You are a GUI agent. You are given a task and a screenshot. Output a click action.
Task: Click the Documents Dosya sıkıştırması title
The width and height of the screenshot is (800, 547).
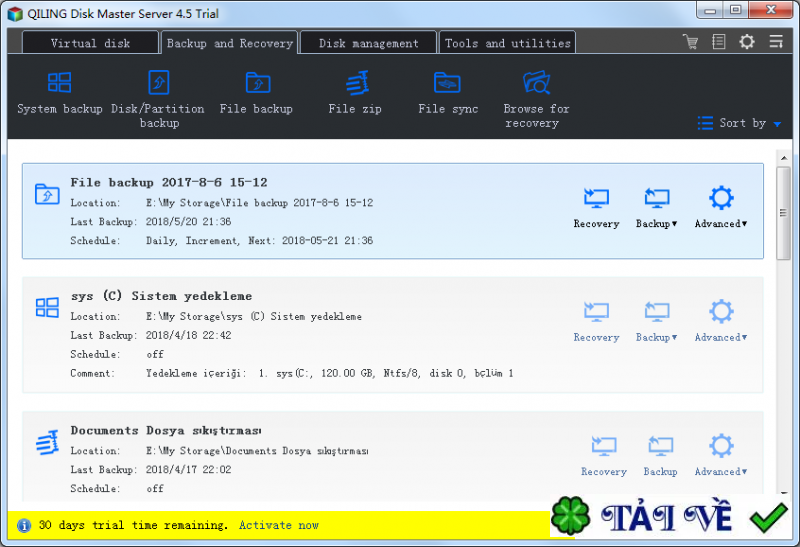point(166,431)
